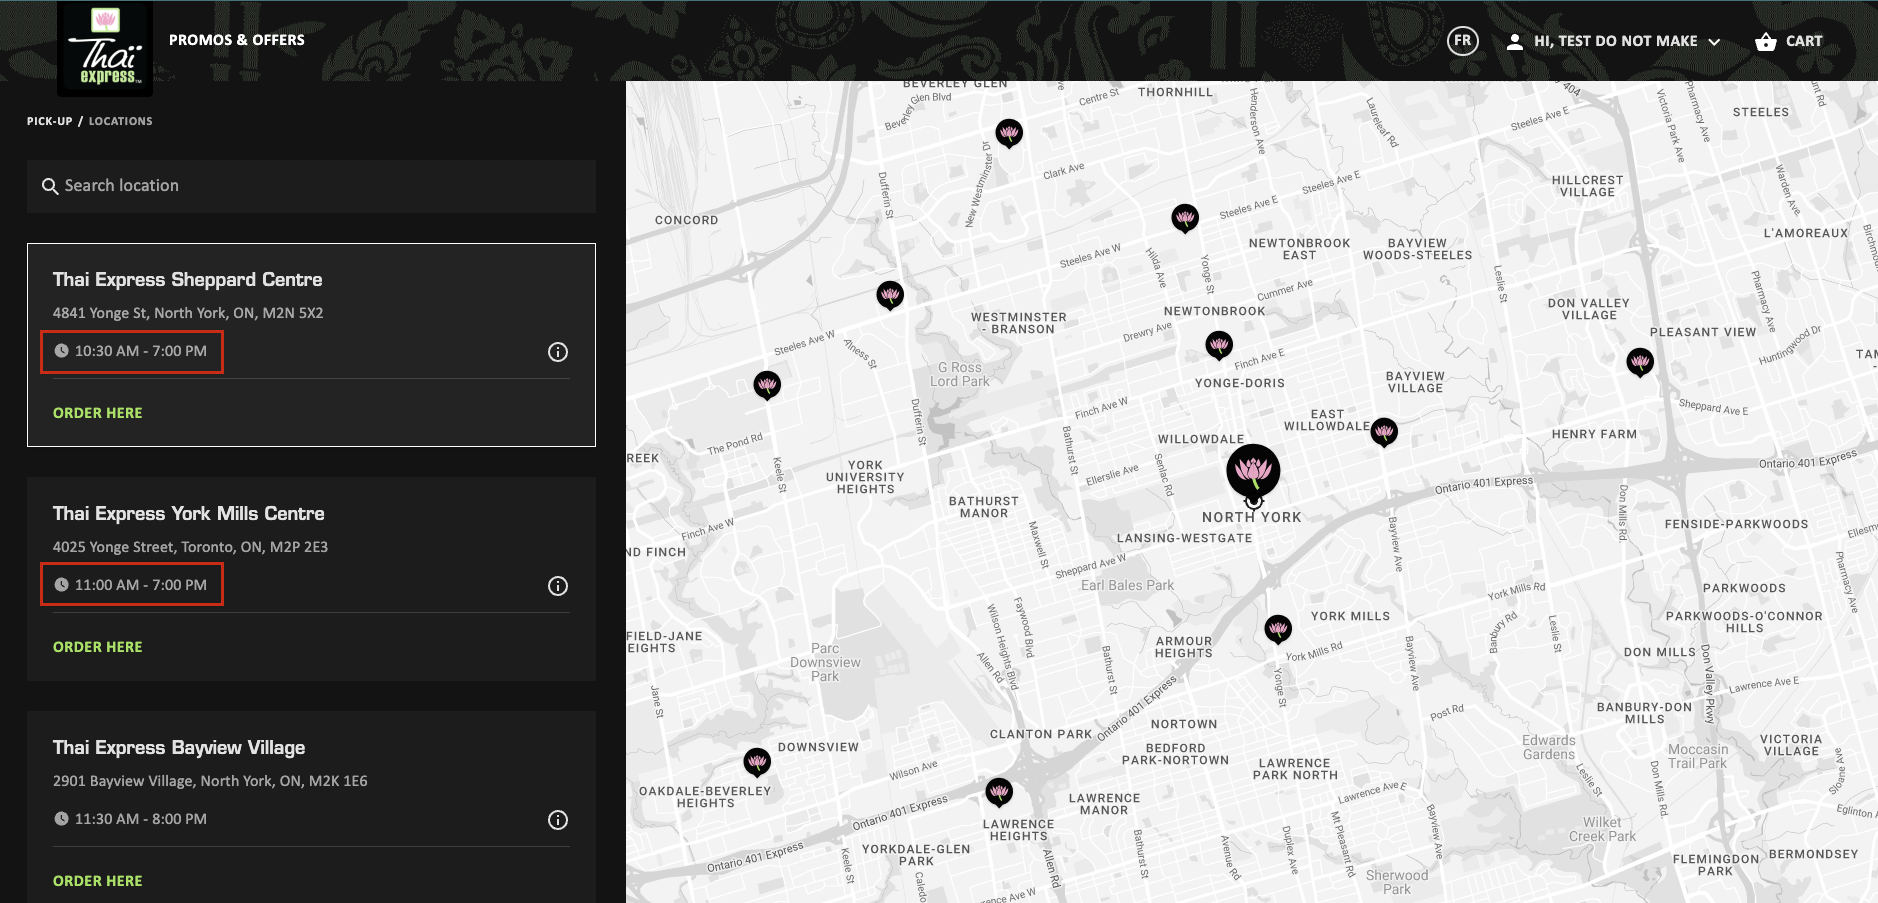Open info for Thai Express Sheppard Centre
The height and width of the screenshot is (903, 1878).
(x=557, y=351)
